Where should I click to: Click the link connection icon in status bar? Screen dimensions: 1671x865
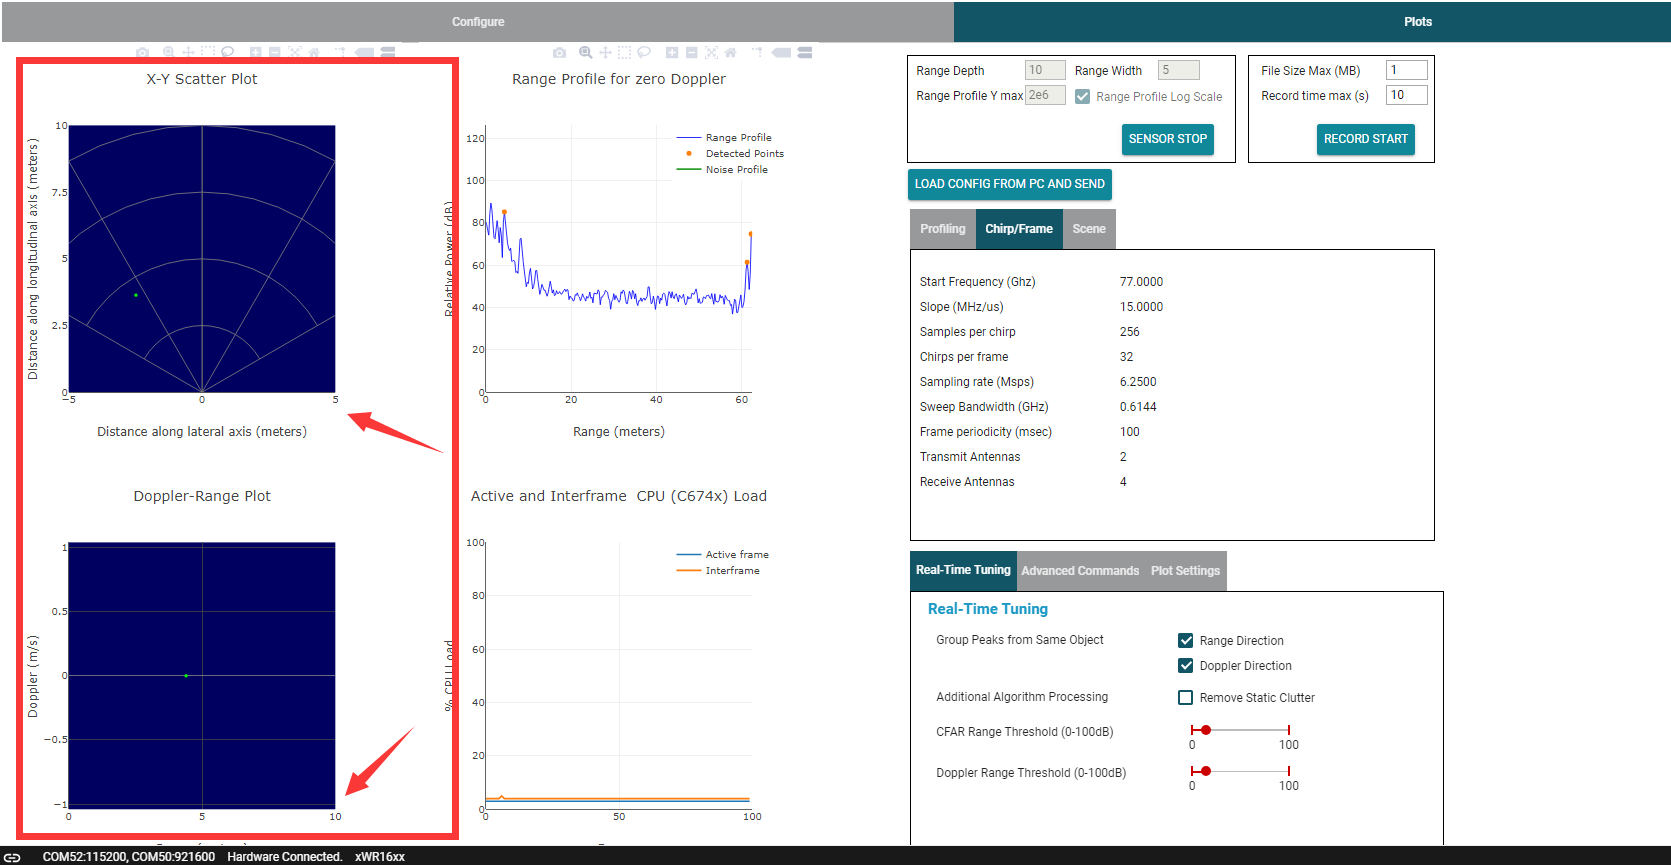pyautogui.click(x=12, y=857)
